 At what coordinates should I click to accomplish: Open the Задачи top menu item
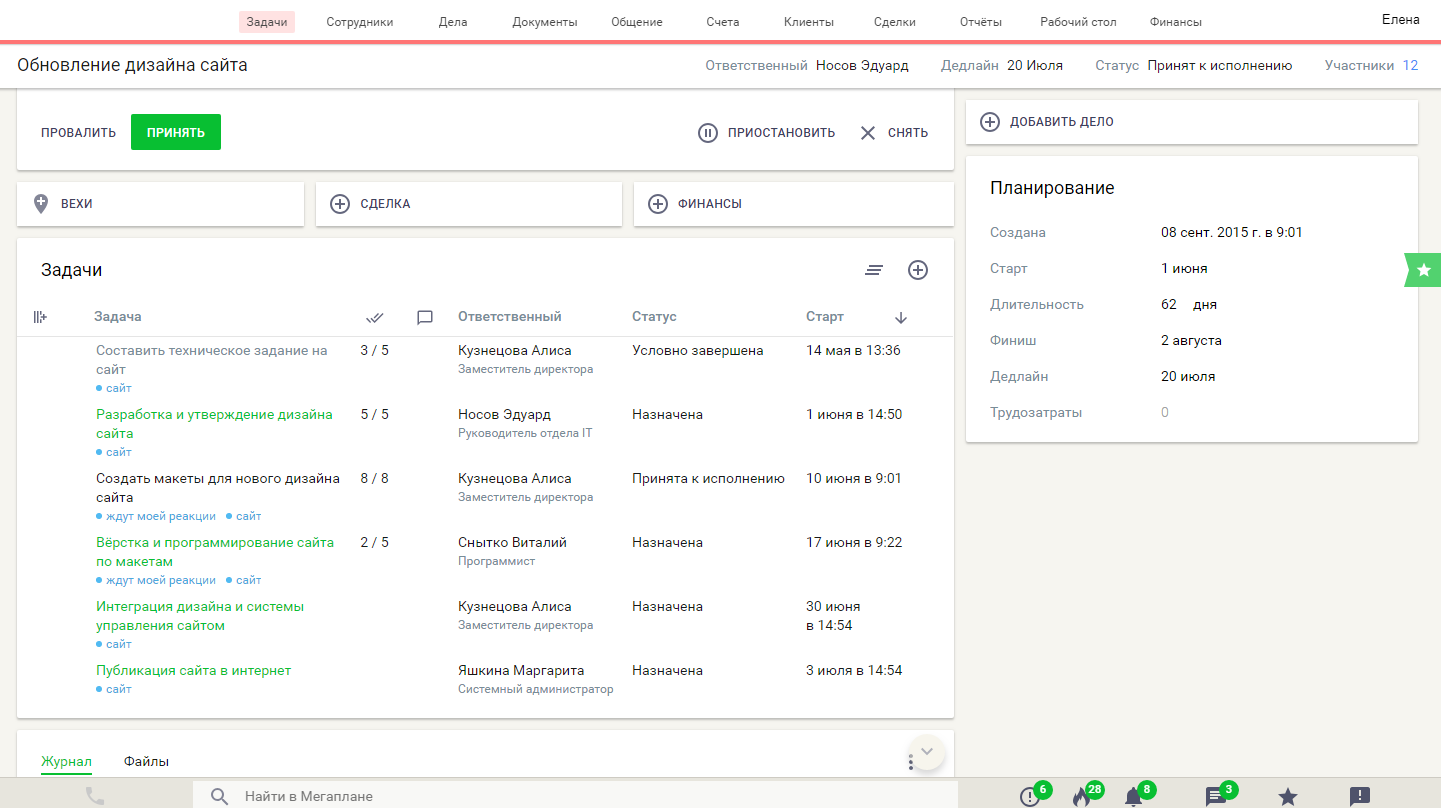tap(267, 22)
